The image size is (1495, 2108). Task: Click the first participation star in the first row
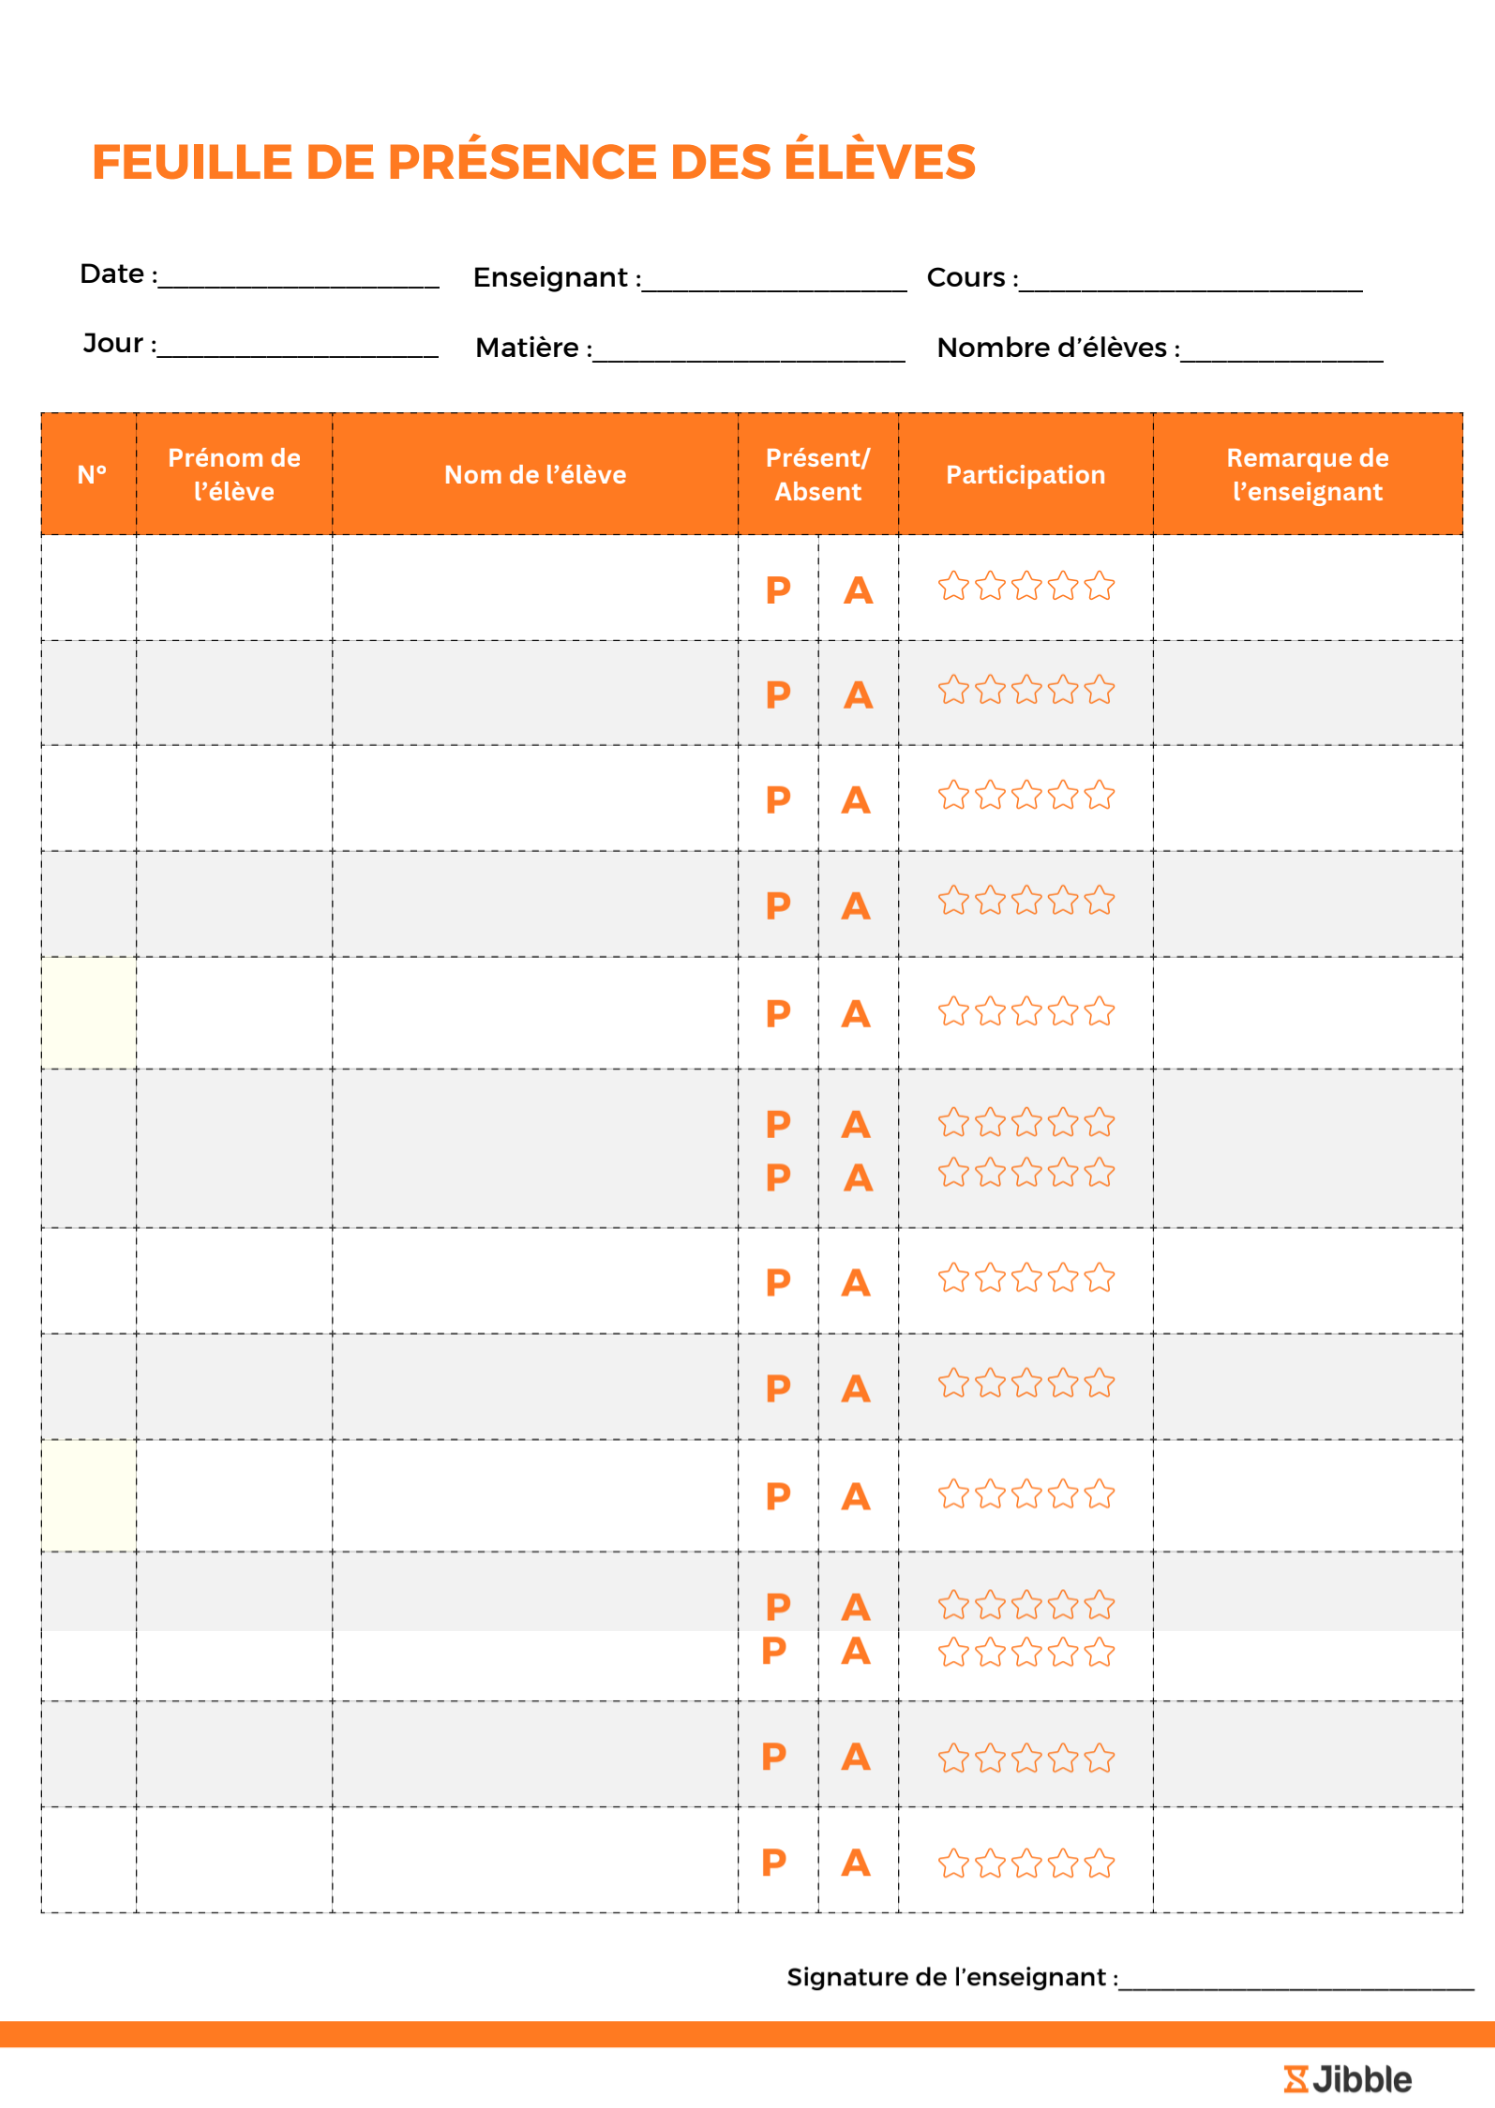click(953, 586)
